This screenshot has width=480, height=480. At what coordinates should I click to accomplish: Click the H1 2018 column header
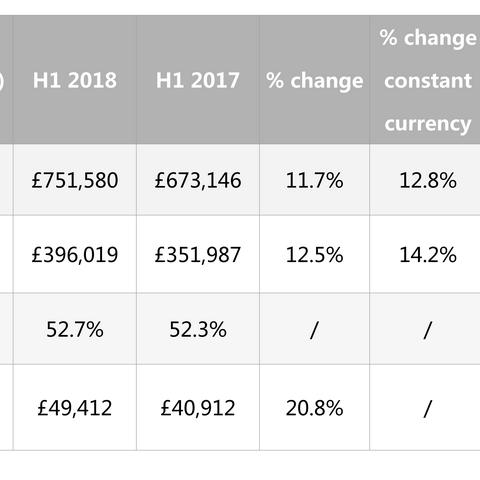pyautogui.click(x=75, y=80)
